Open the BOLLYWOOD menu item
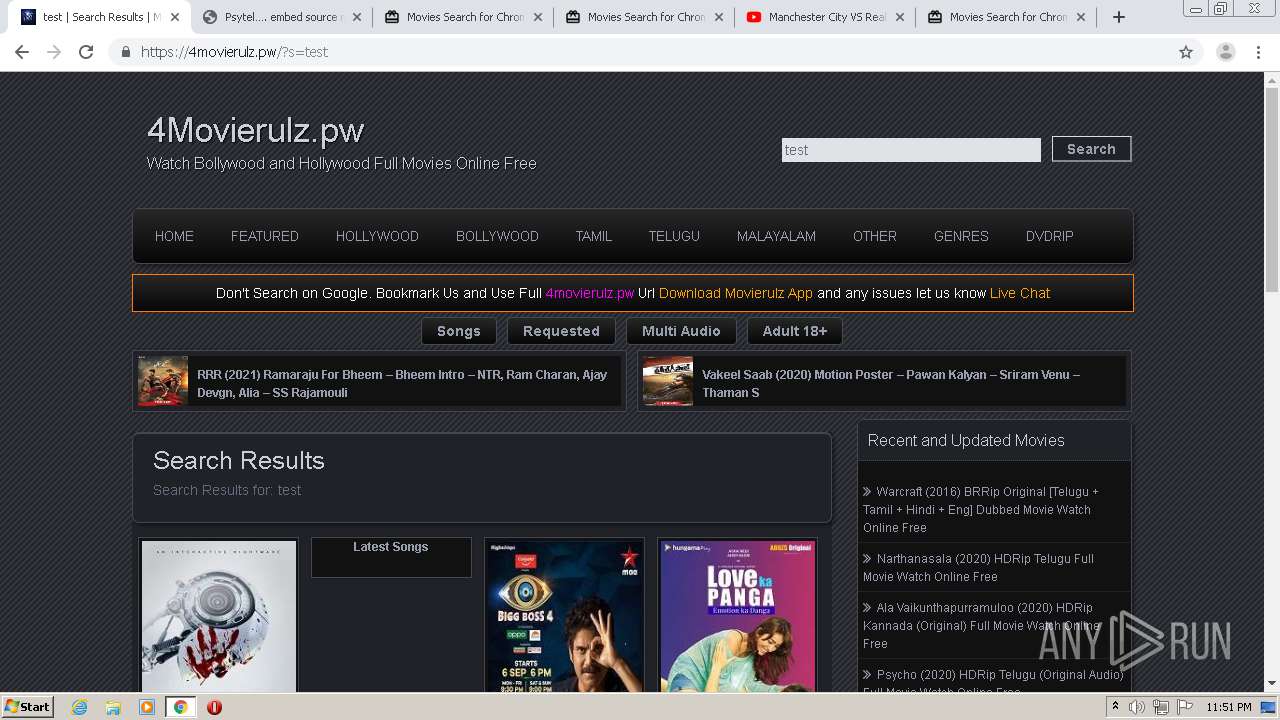 click(497, 236)
